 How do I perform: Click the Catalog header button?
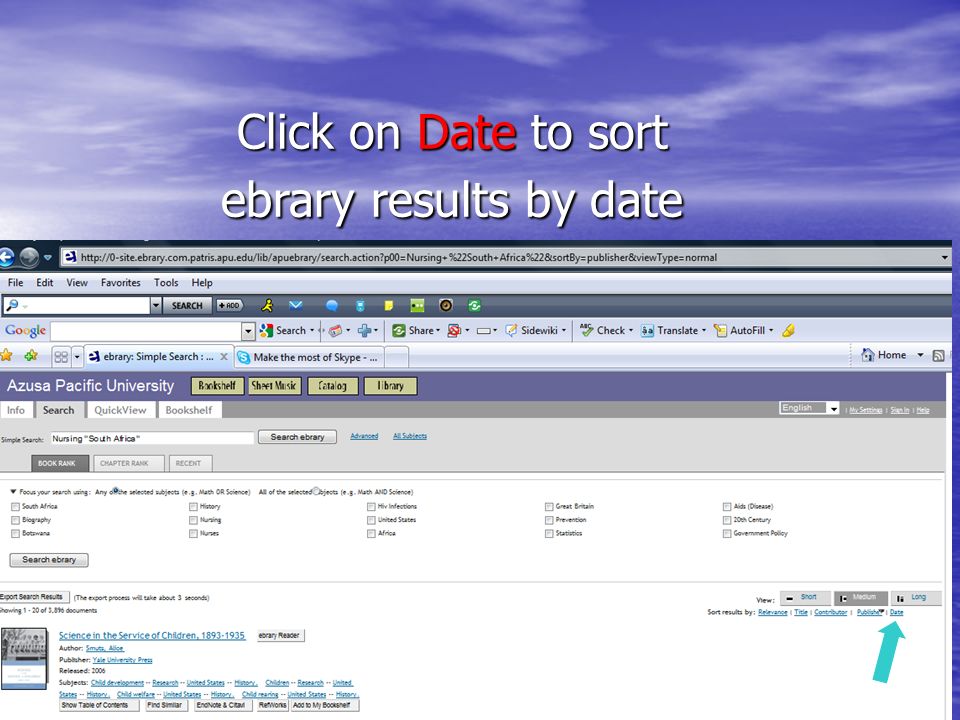coord(332,386)
